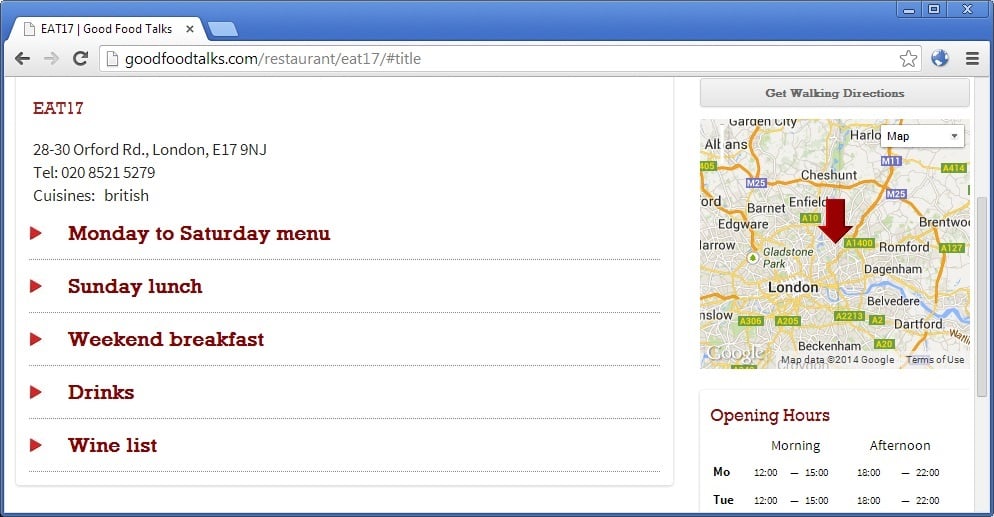This screenshot has width=994, height=517.
Task: Click the Afternoon column header
Action: point(900,445)
